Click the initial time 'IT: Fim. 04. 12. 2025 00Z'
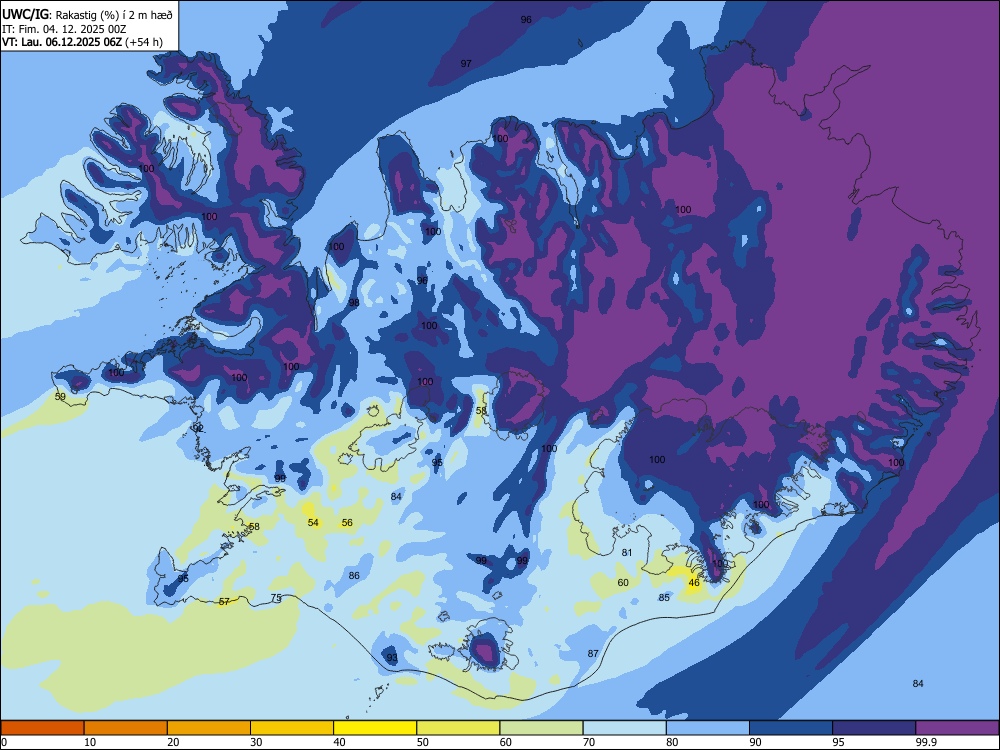1000x750 pixels. click(x=64, y=29)
